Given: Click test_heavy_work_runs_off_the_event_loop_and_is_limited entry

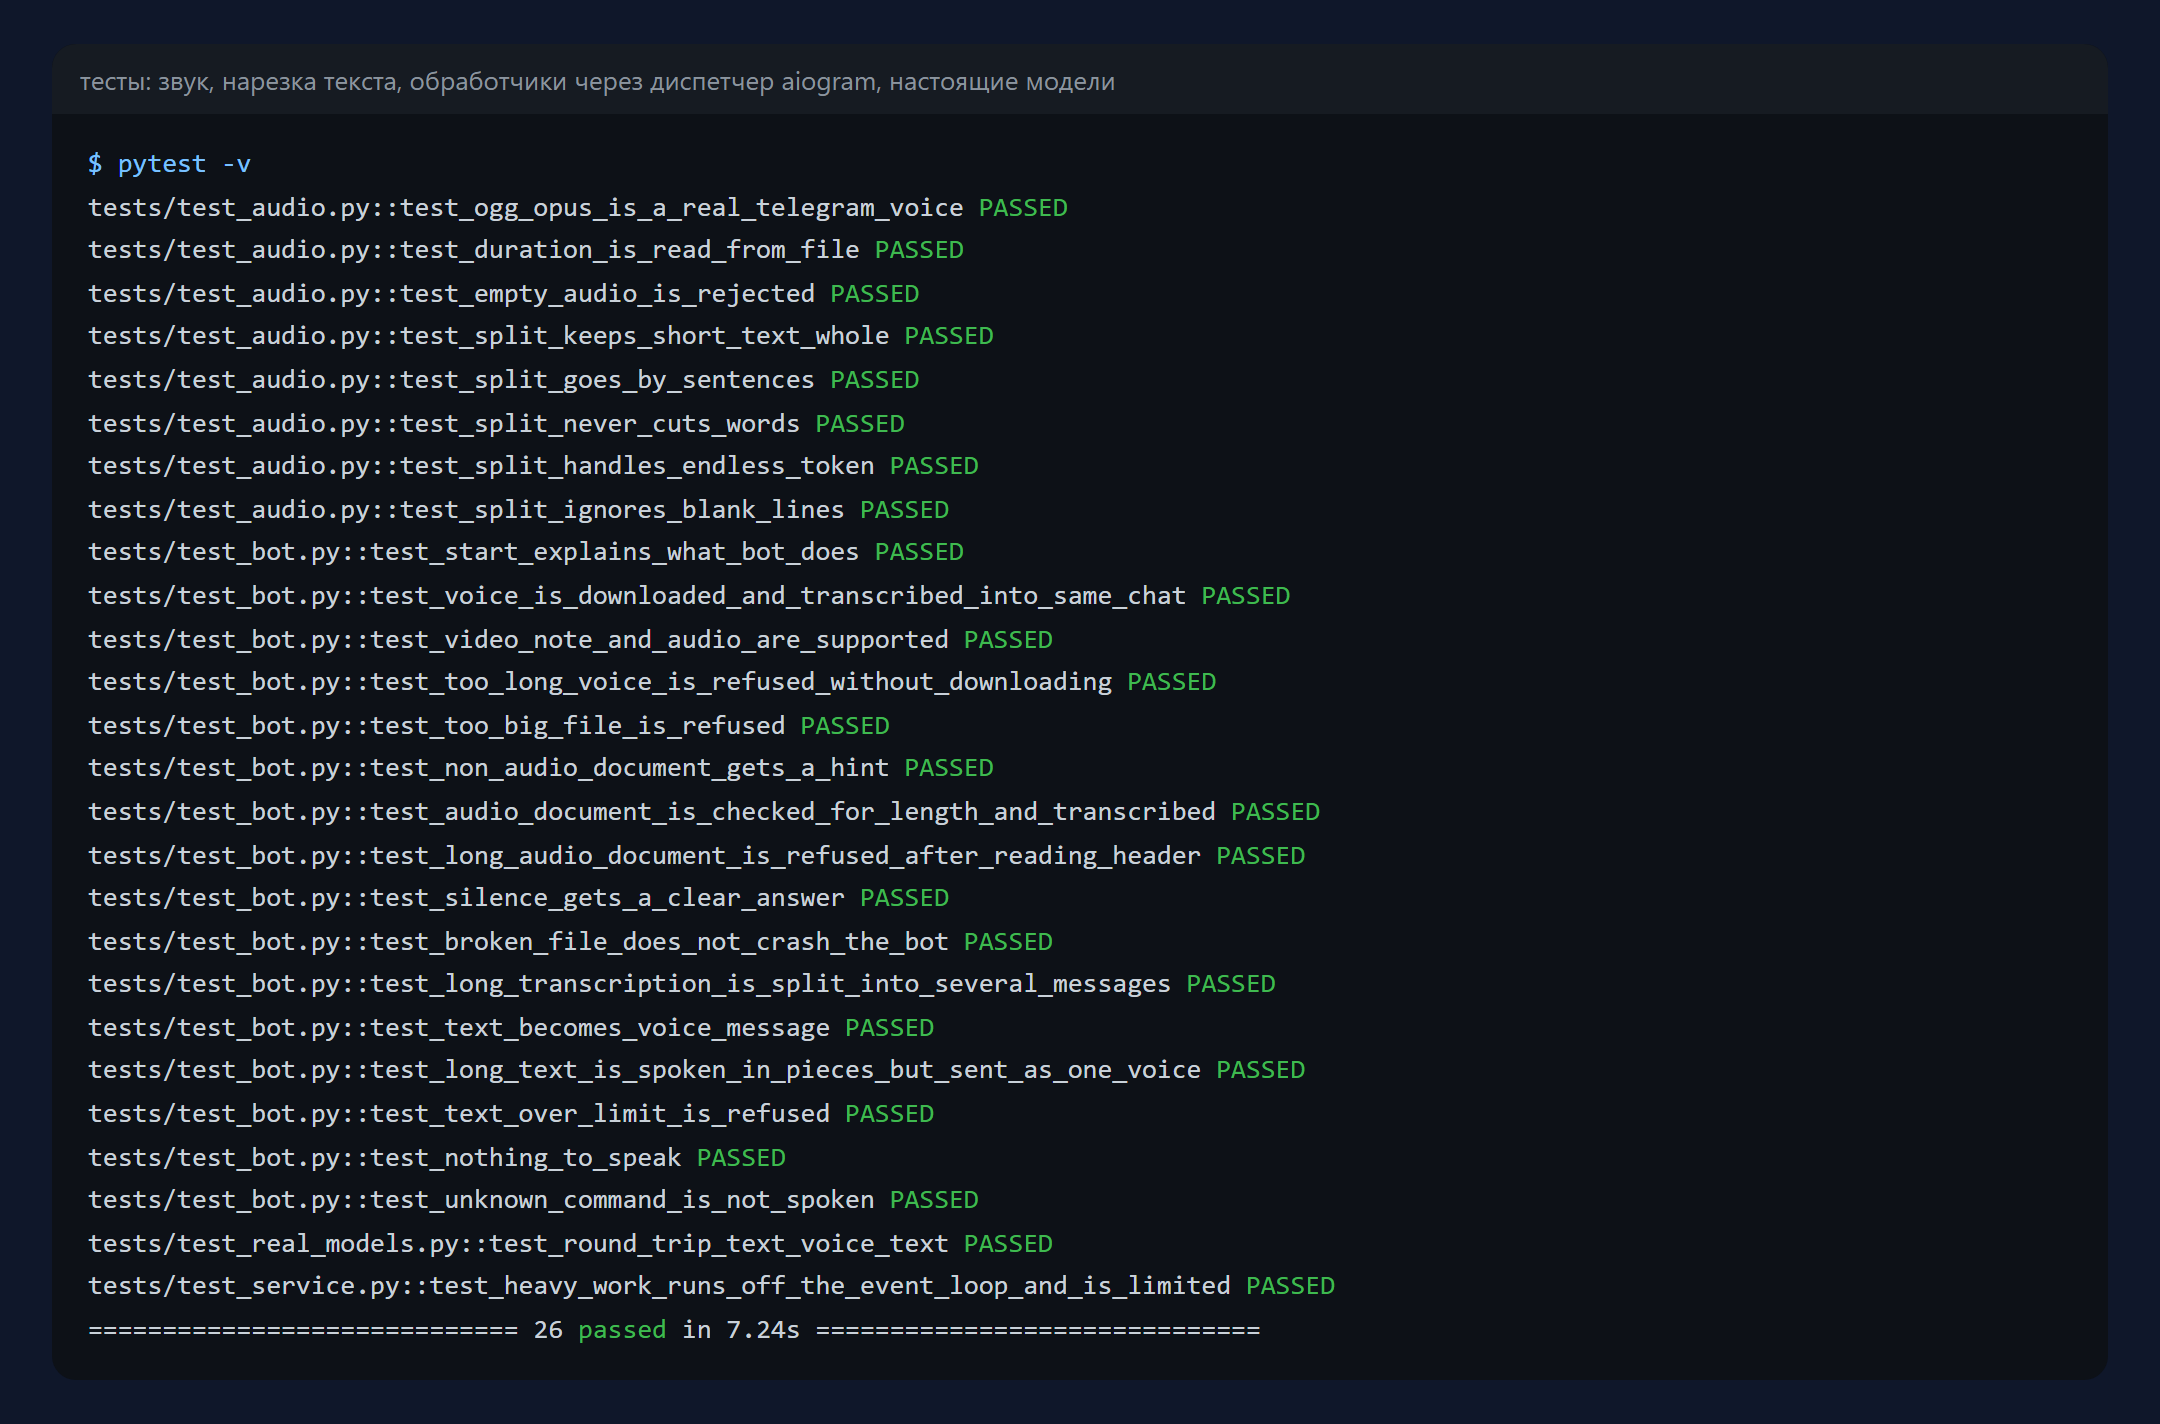Looking at the screenshot, I should [x=712, y=1286].
